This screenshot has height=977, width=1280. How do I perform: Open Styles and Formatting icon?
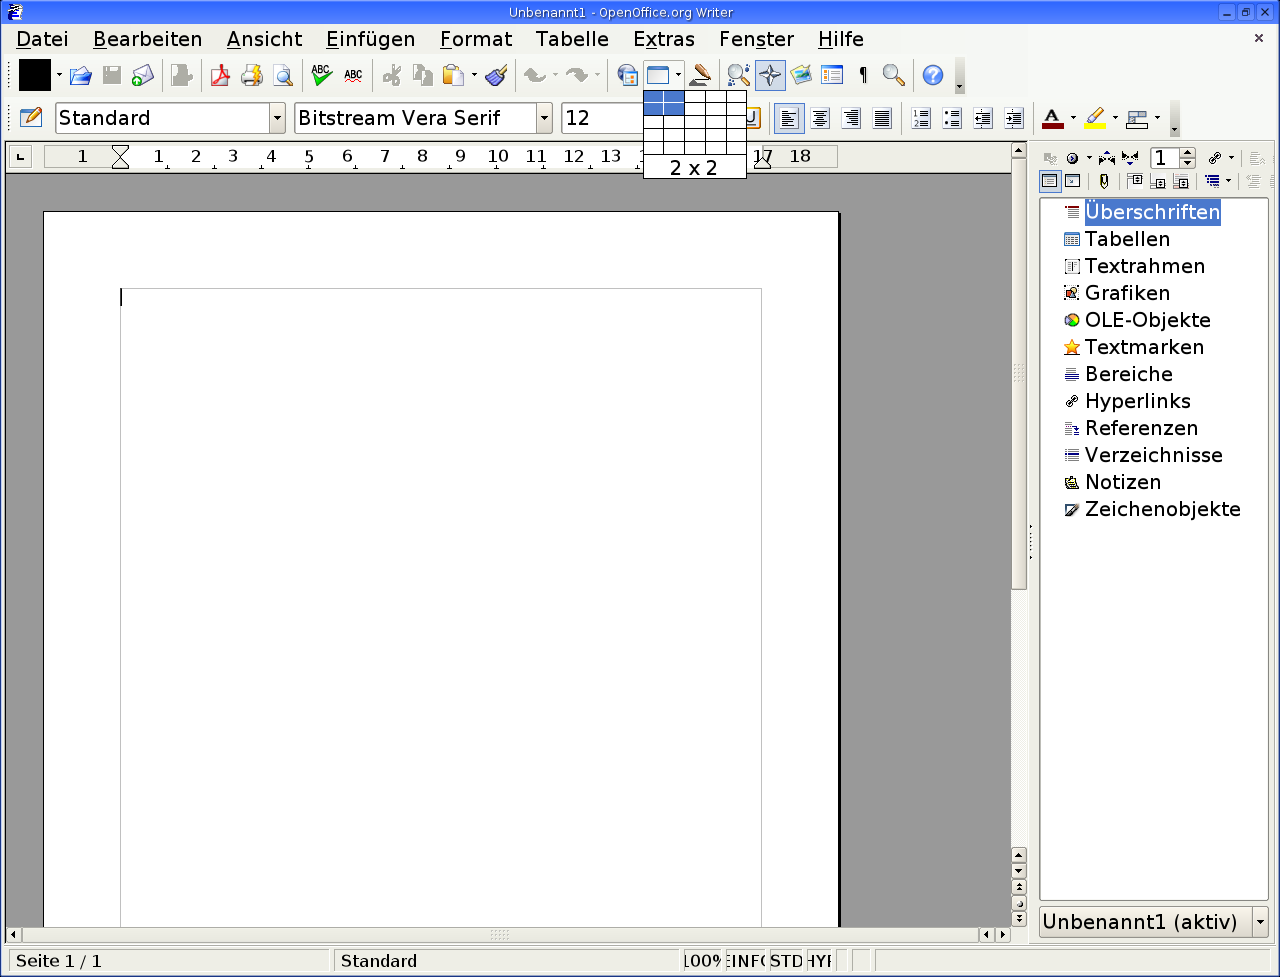(31, 118)
